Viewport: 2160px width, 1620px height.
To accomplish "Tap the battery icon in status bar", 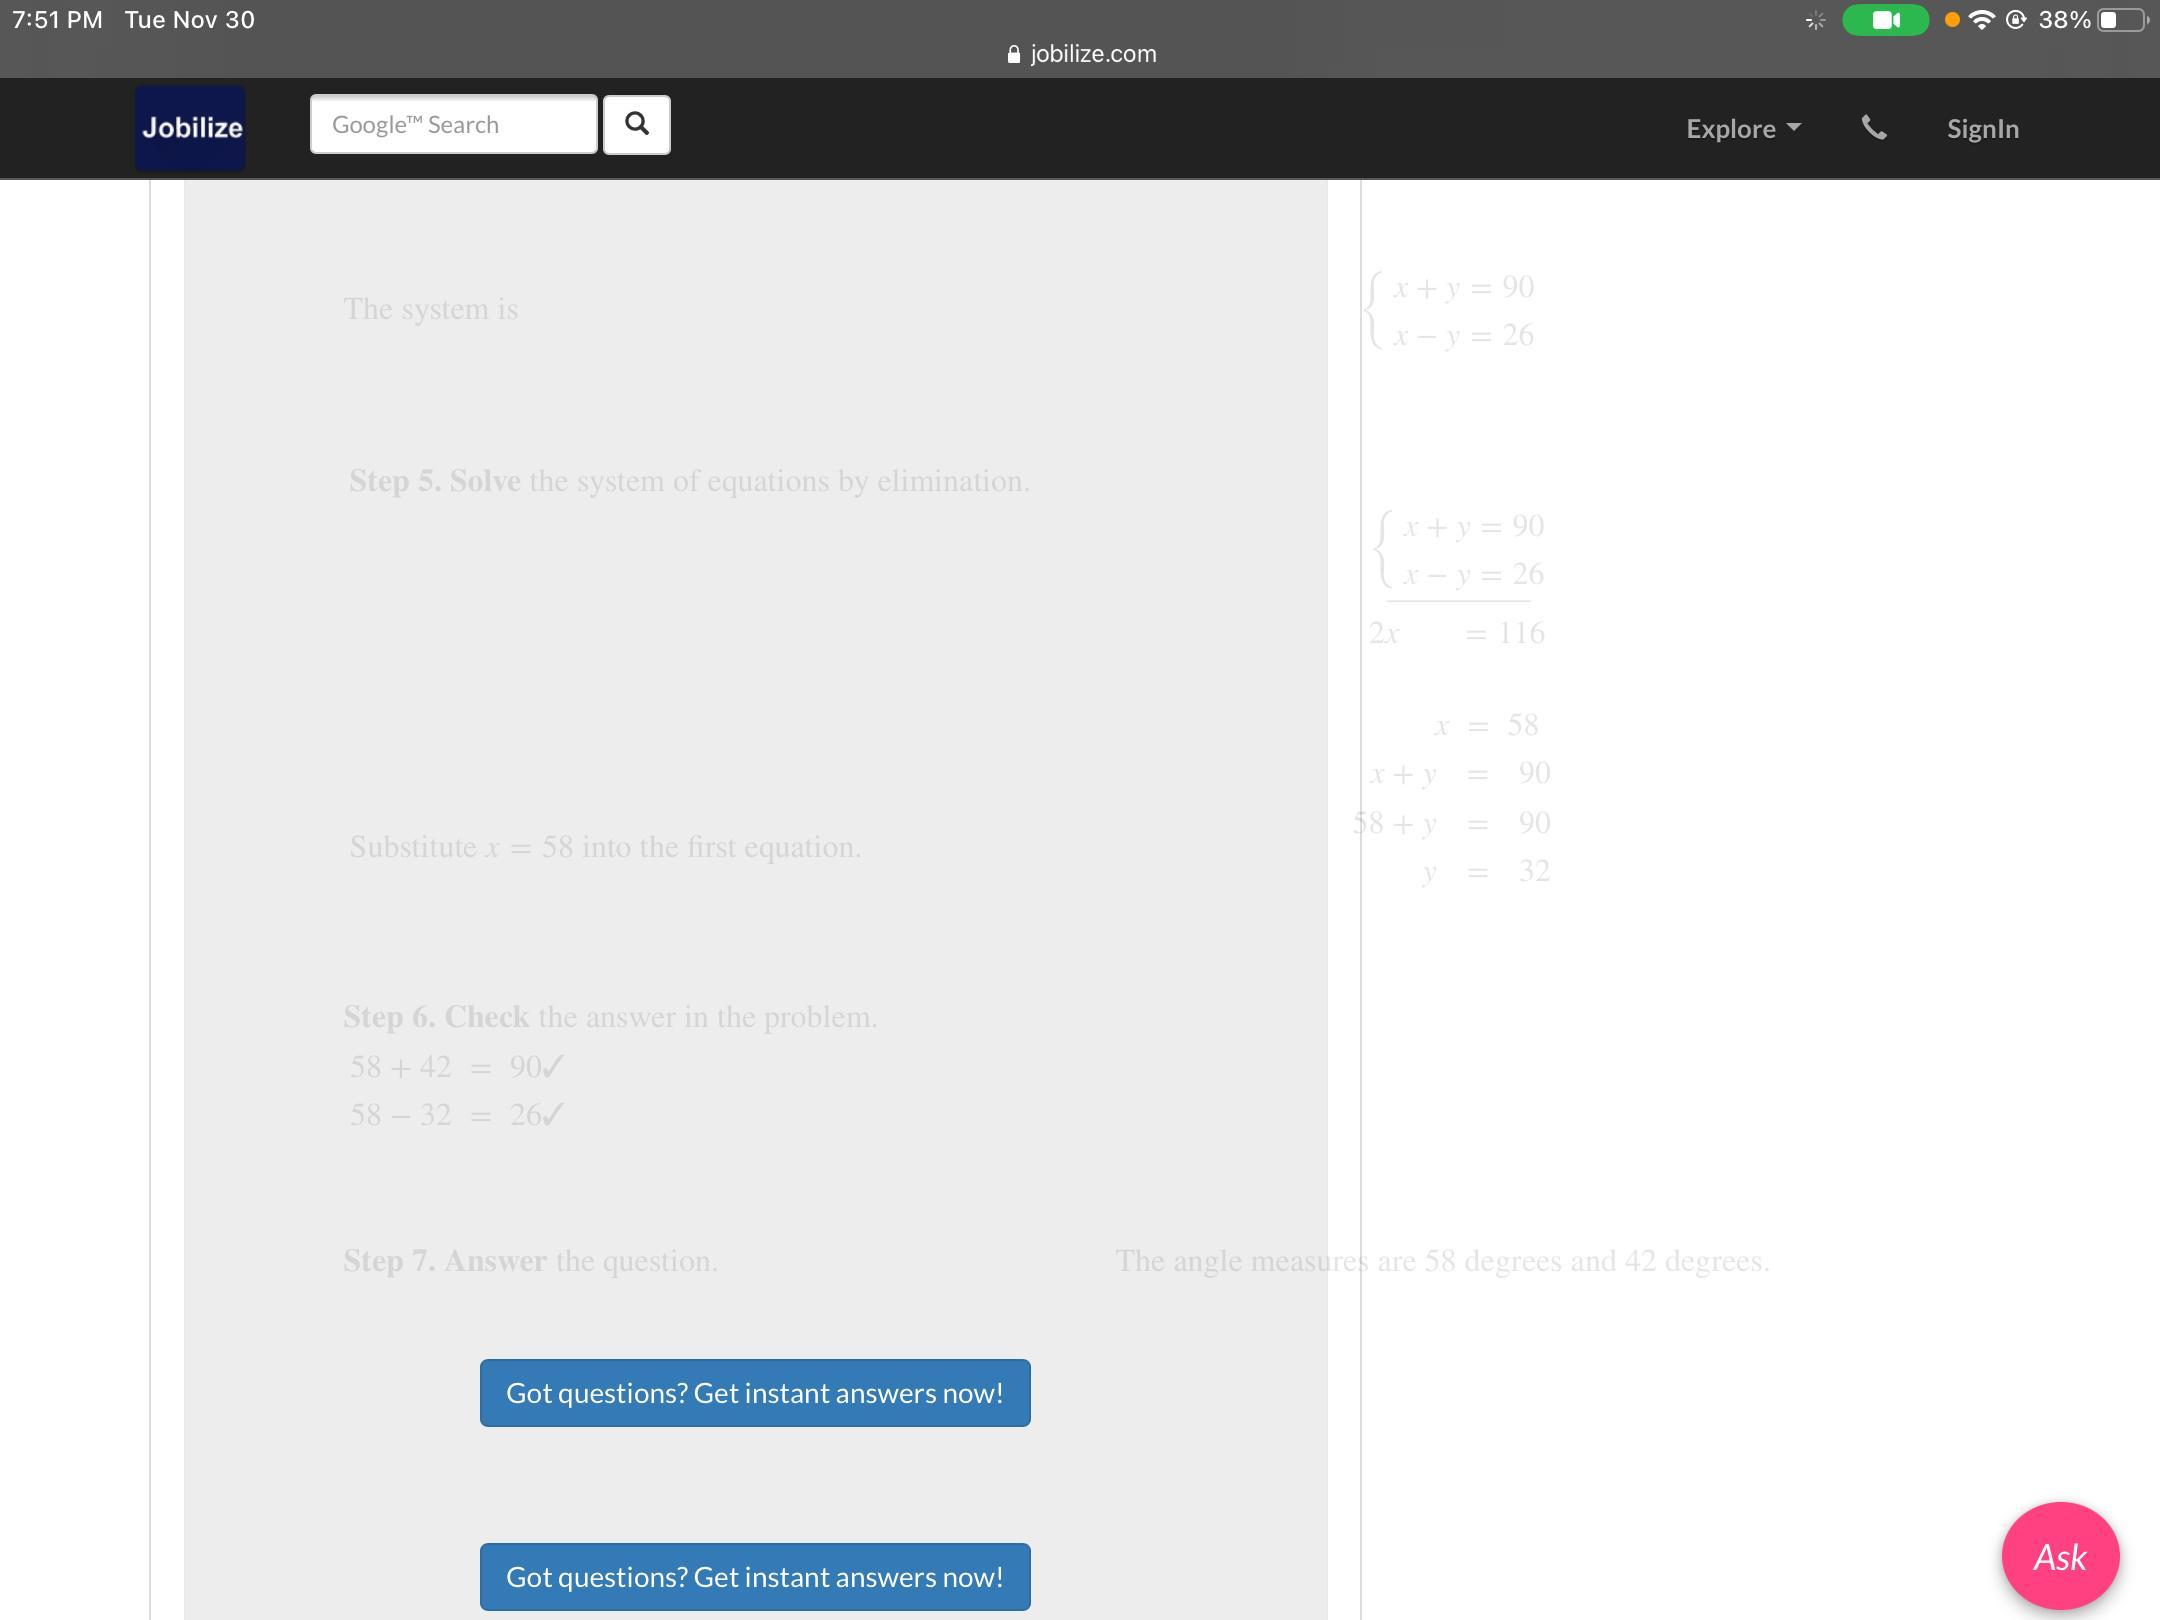I will (2121, 20).
